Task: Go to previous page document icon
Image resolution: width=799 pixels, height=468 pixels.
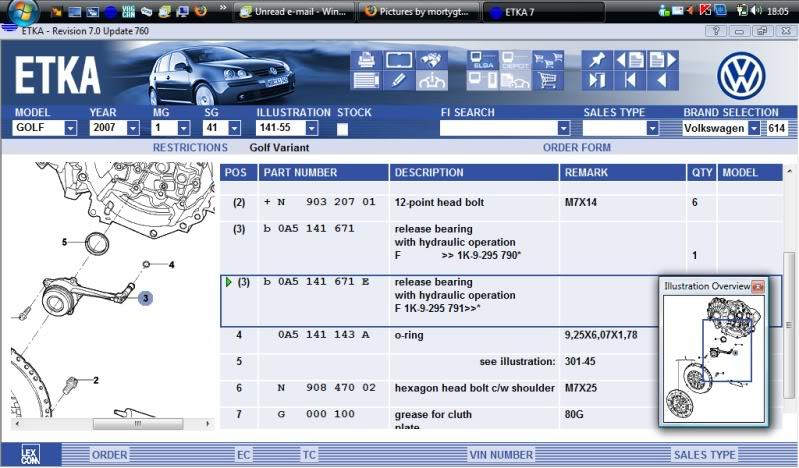Action: coord(630,60)
